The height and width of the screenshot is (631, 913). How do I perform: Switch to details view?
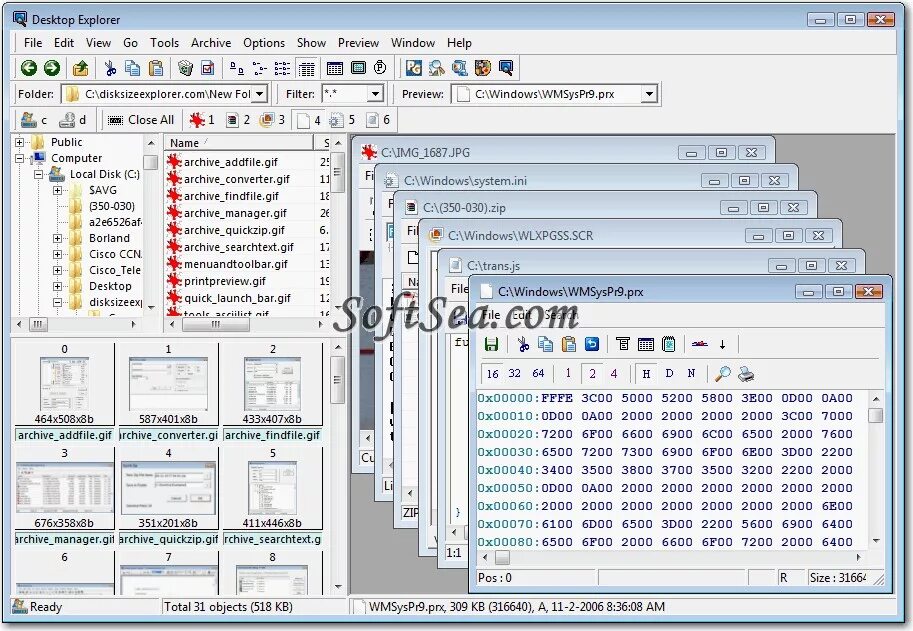(x=306, y=68)
